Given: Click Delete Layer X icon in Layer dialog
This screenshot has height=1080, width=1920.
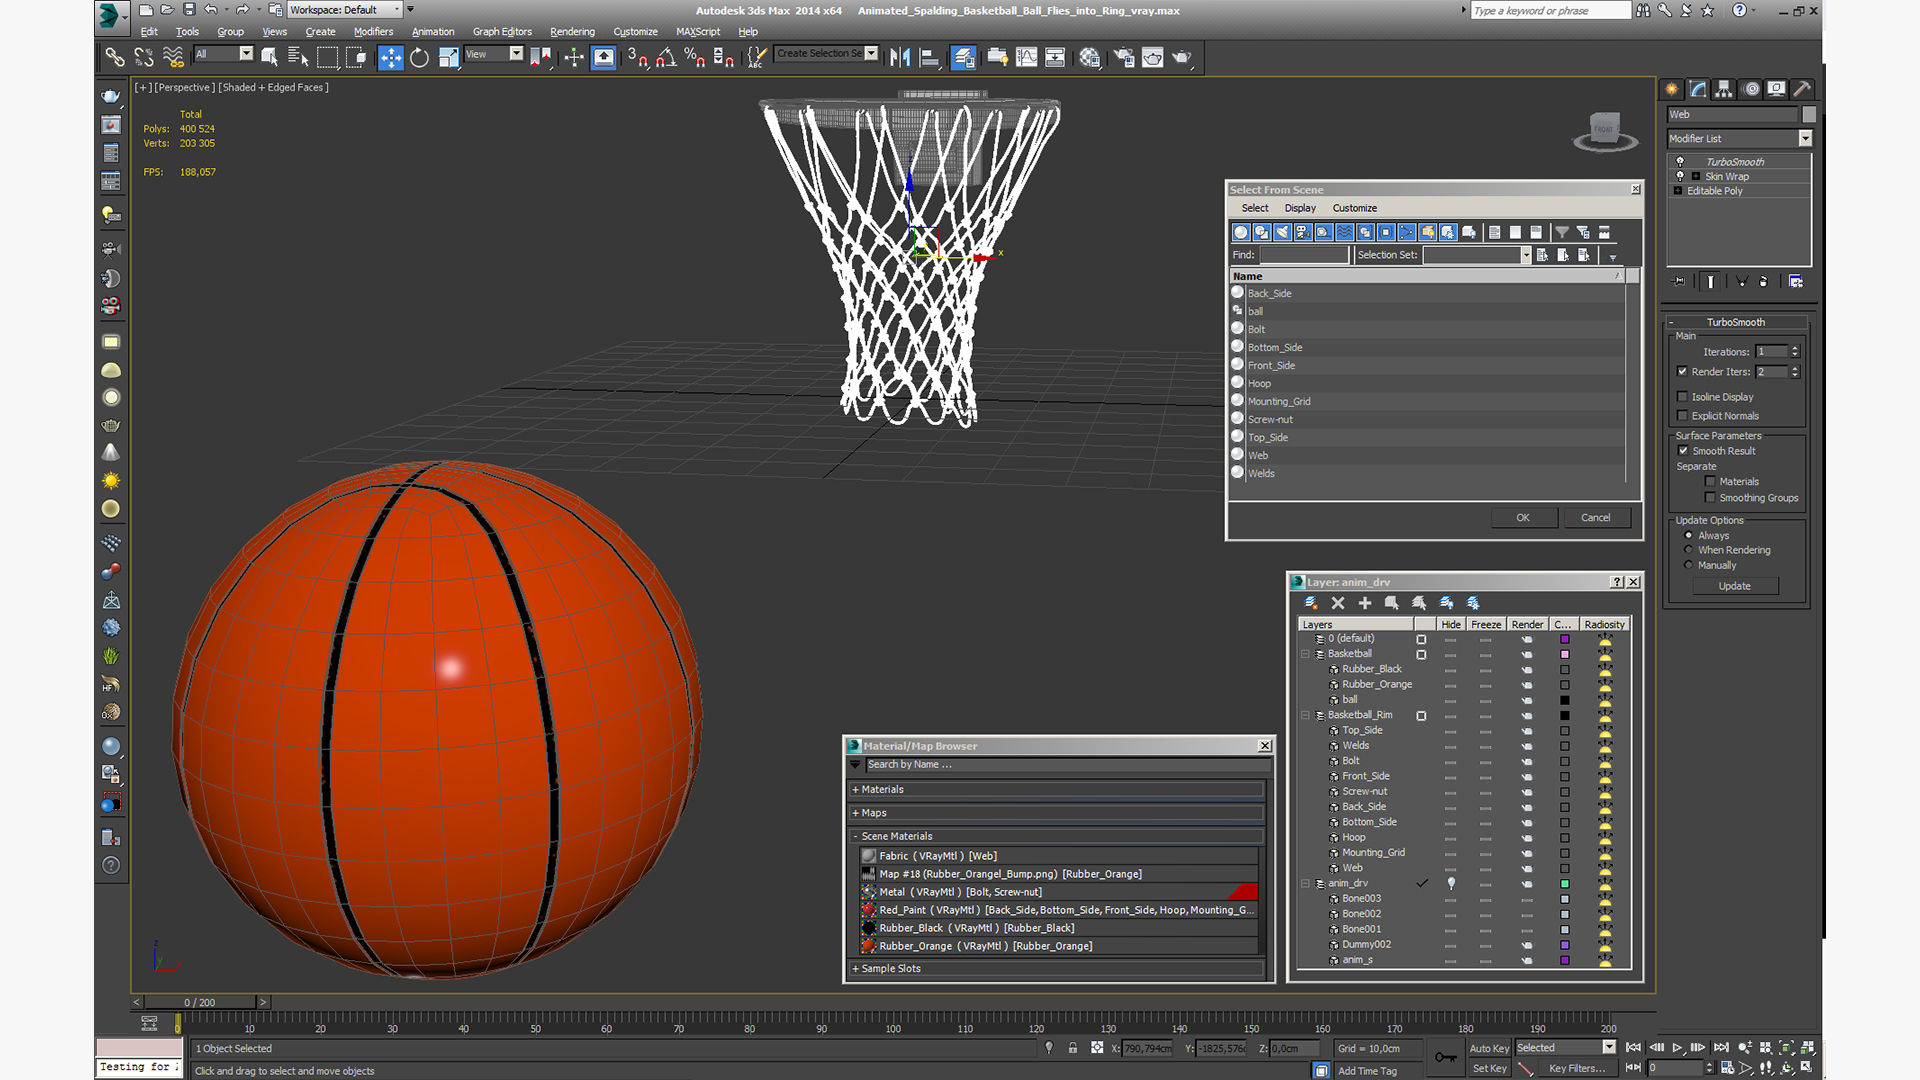Looking at the screenshot, I should tap(1338, 603).
